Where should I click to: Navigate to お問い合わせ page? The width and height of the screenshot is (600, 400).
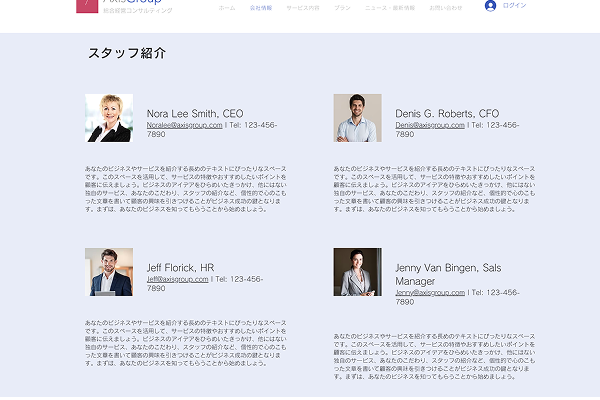point(446,7)
